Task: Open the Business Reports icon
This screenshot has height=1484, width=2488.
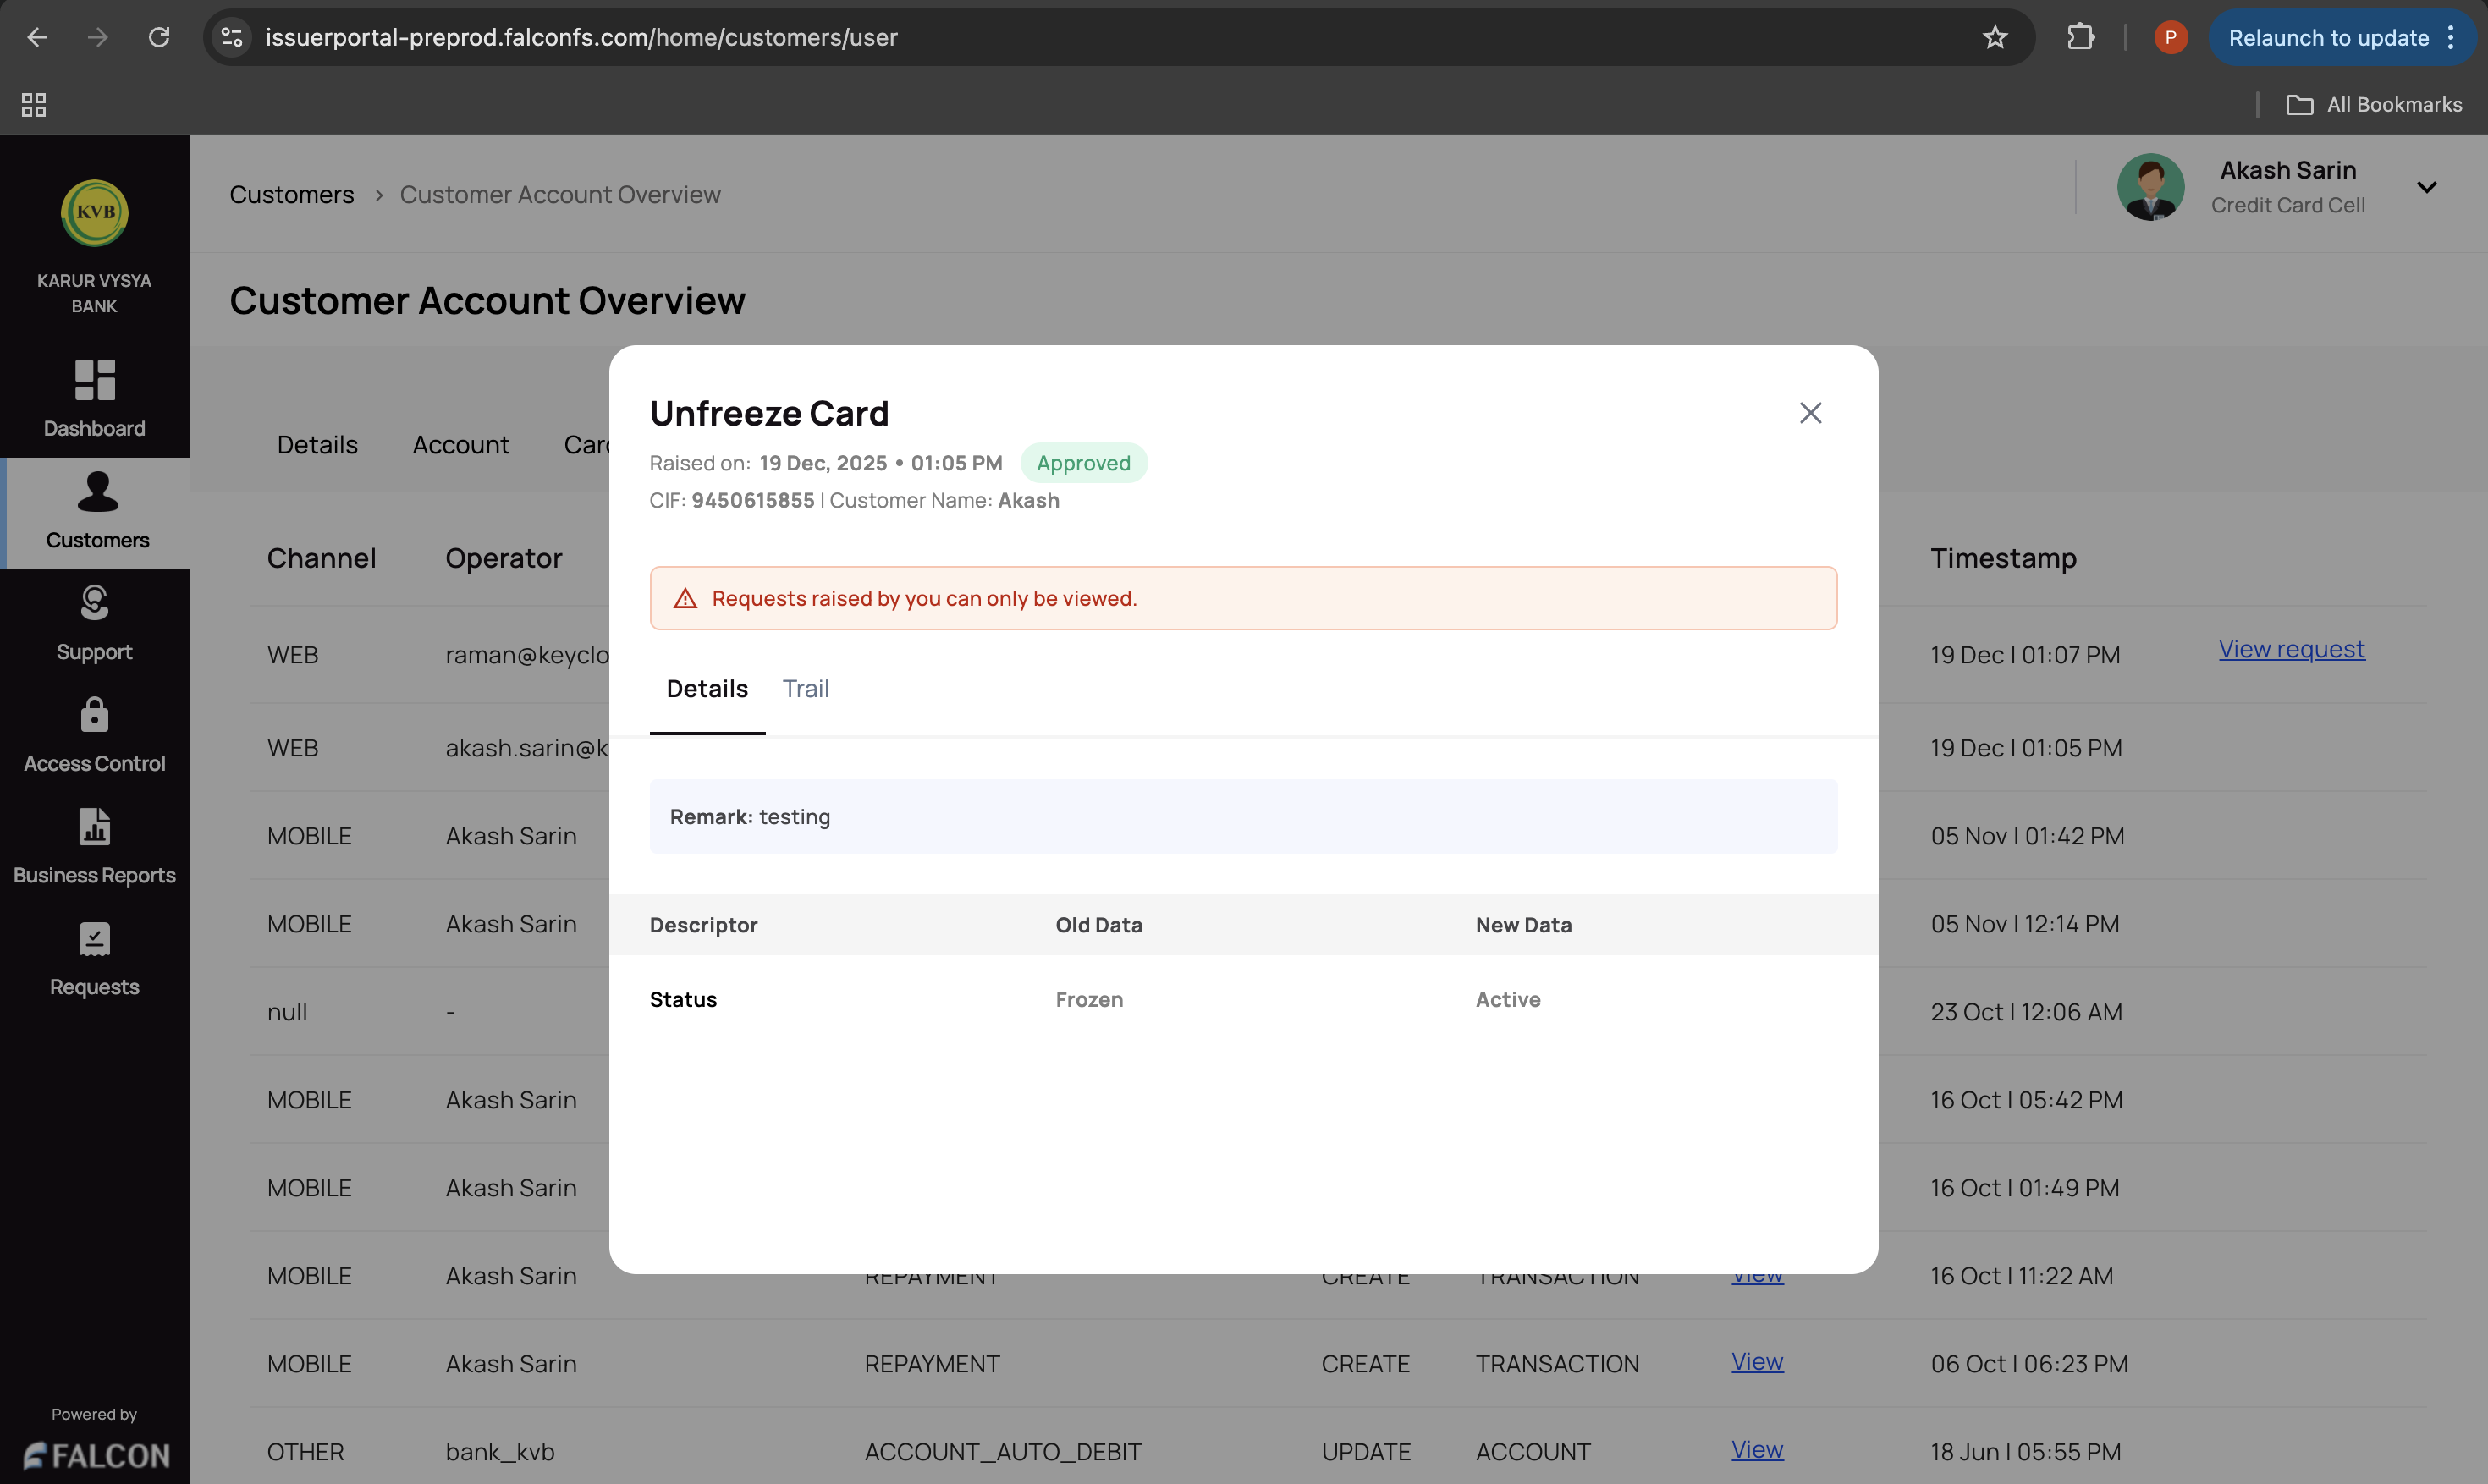Action: tap(95, 827)
